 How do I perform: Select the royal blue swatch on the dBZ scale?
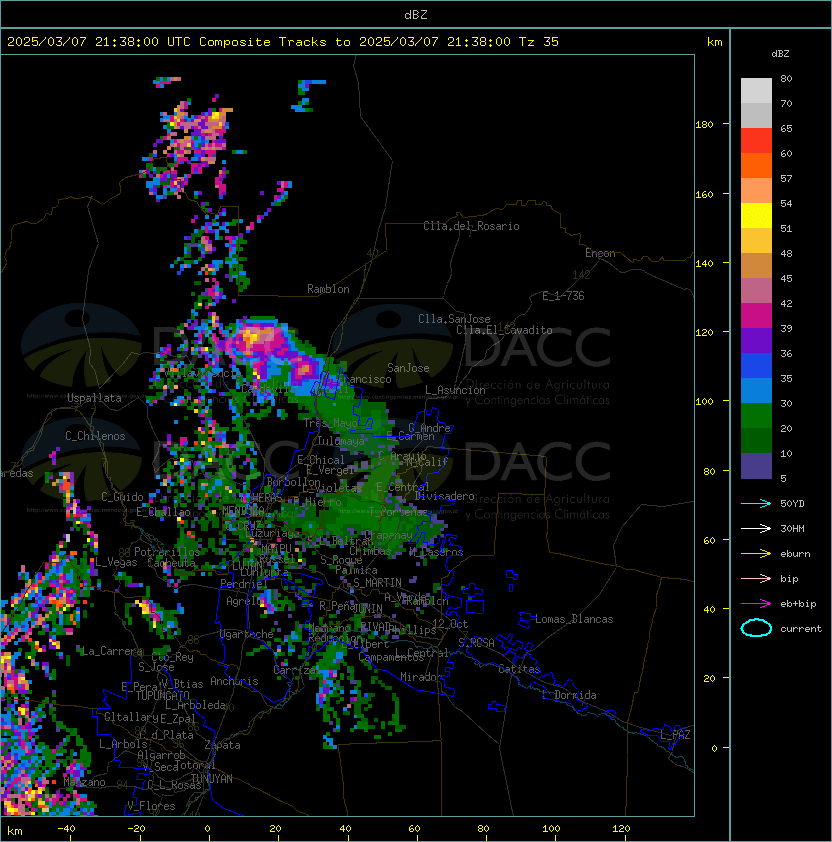(756, 366)
